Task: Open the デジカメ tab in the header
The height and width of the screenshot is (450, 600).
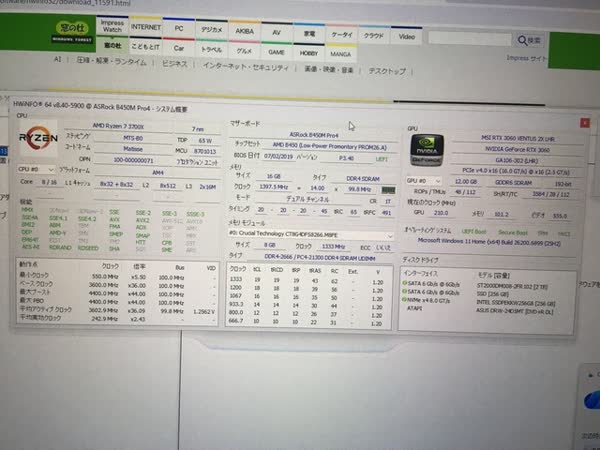Action: pos(210,33)
